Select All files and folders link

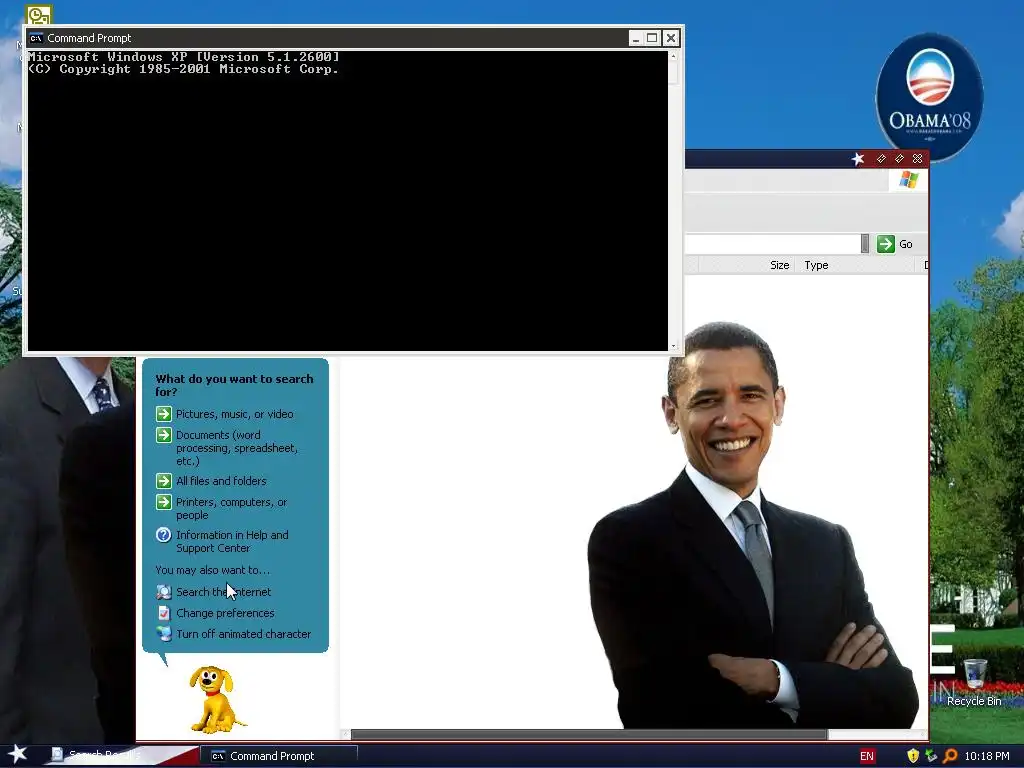(x=221, y=481)
